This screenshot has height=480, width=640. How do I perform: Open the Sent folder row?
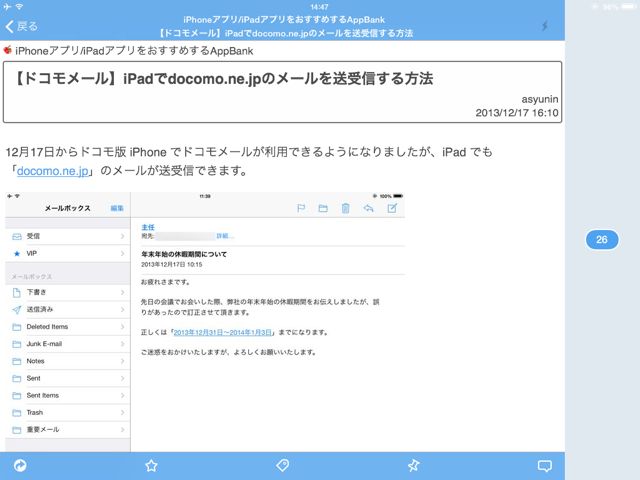(68, 378)
